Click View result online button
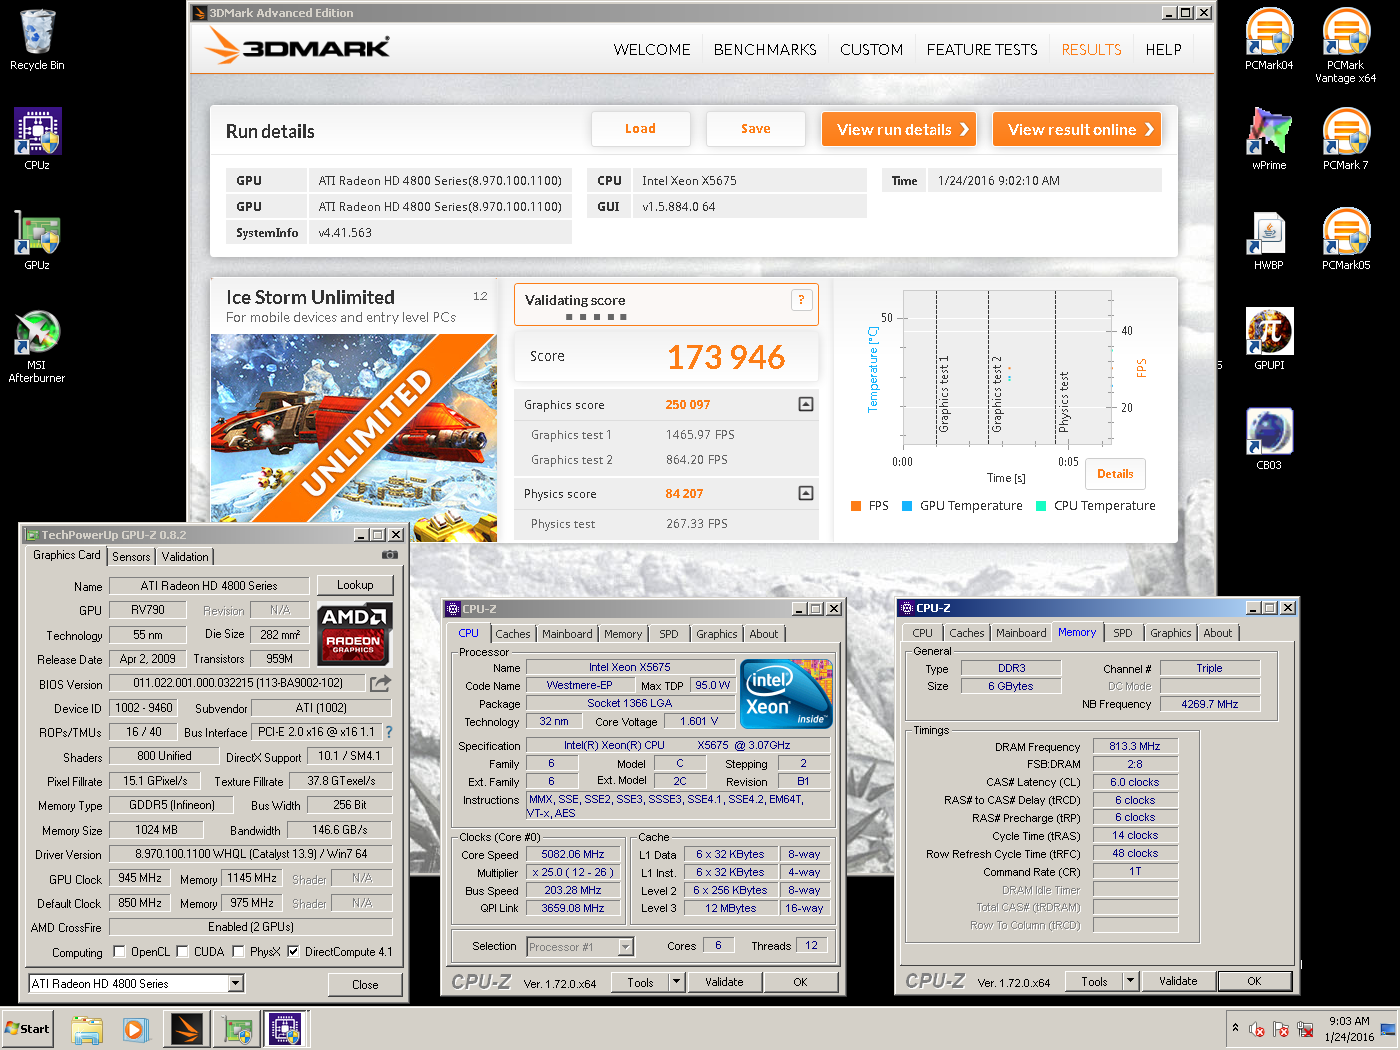Viewport: 1400px width, 1050px height. click(1077, 129)
